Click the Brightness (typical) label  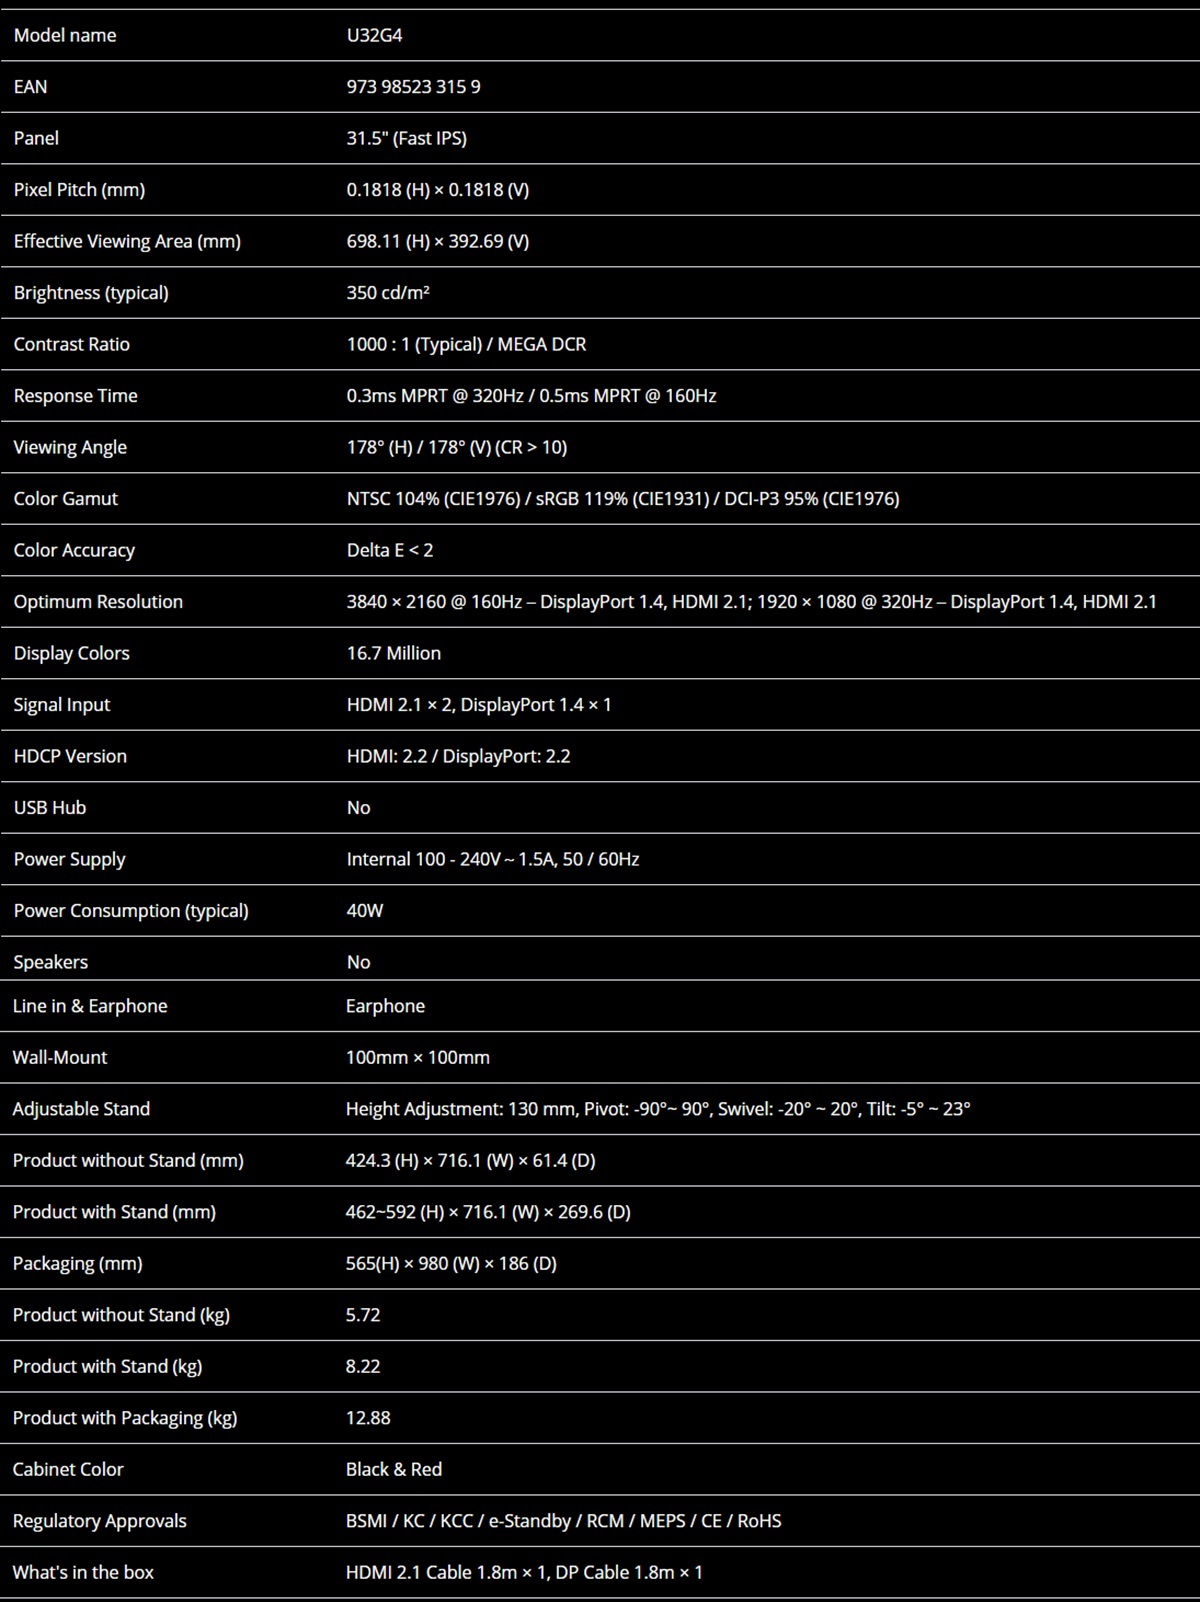(x=91, y=293)
